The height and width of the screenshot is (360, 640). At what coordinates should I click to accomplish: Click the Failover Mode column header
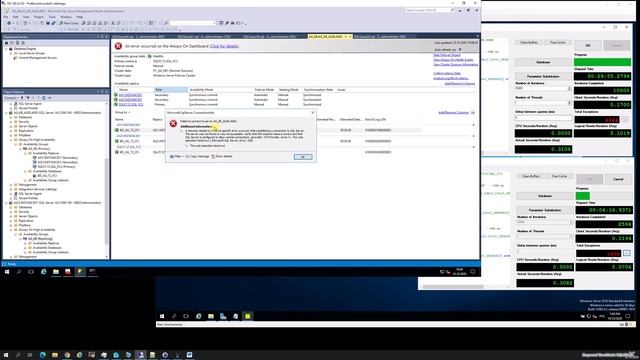pyautogui.click(x=264, y=89)
